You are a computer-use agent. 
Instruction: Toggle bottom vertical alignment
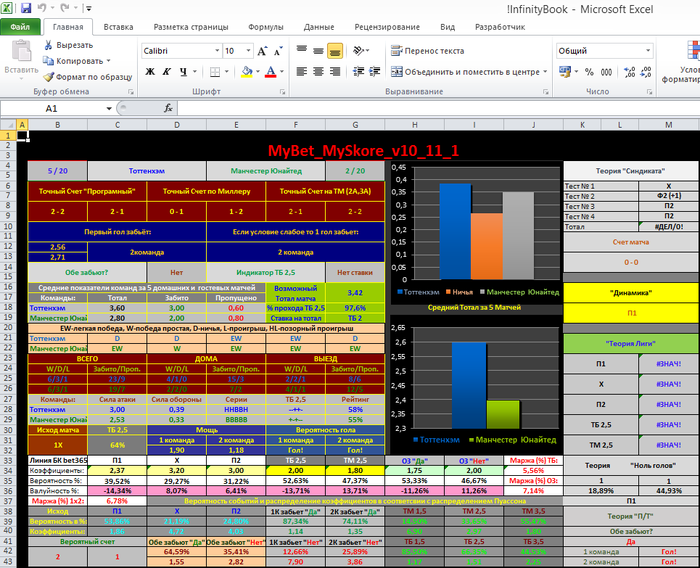point(335,50)
